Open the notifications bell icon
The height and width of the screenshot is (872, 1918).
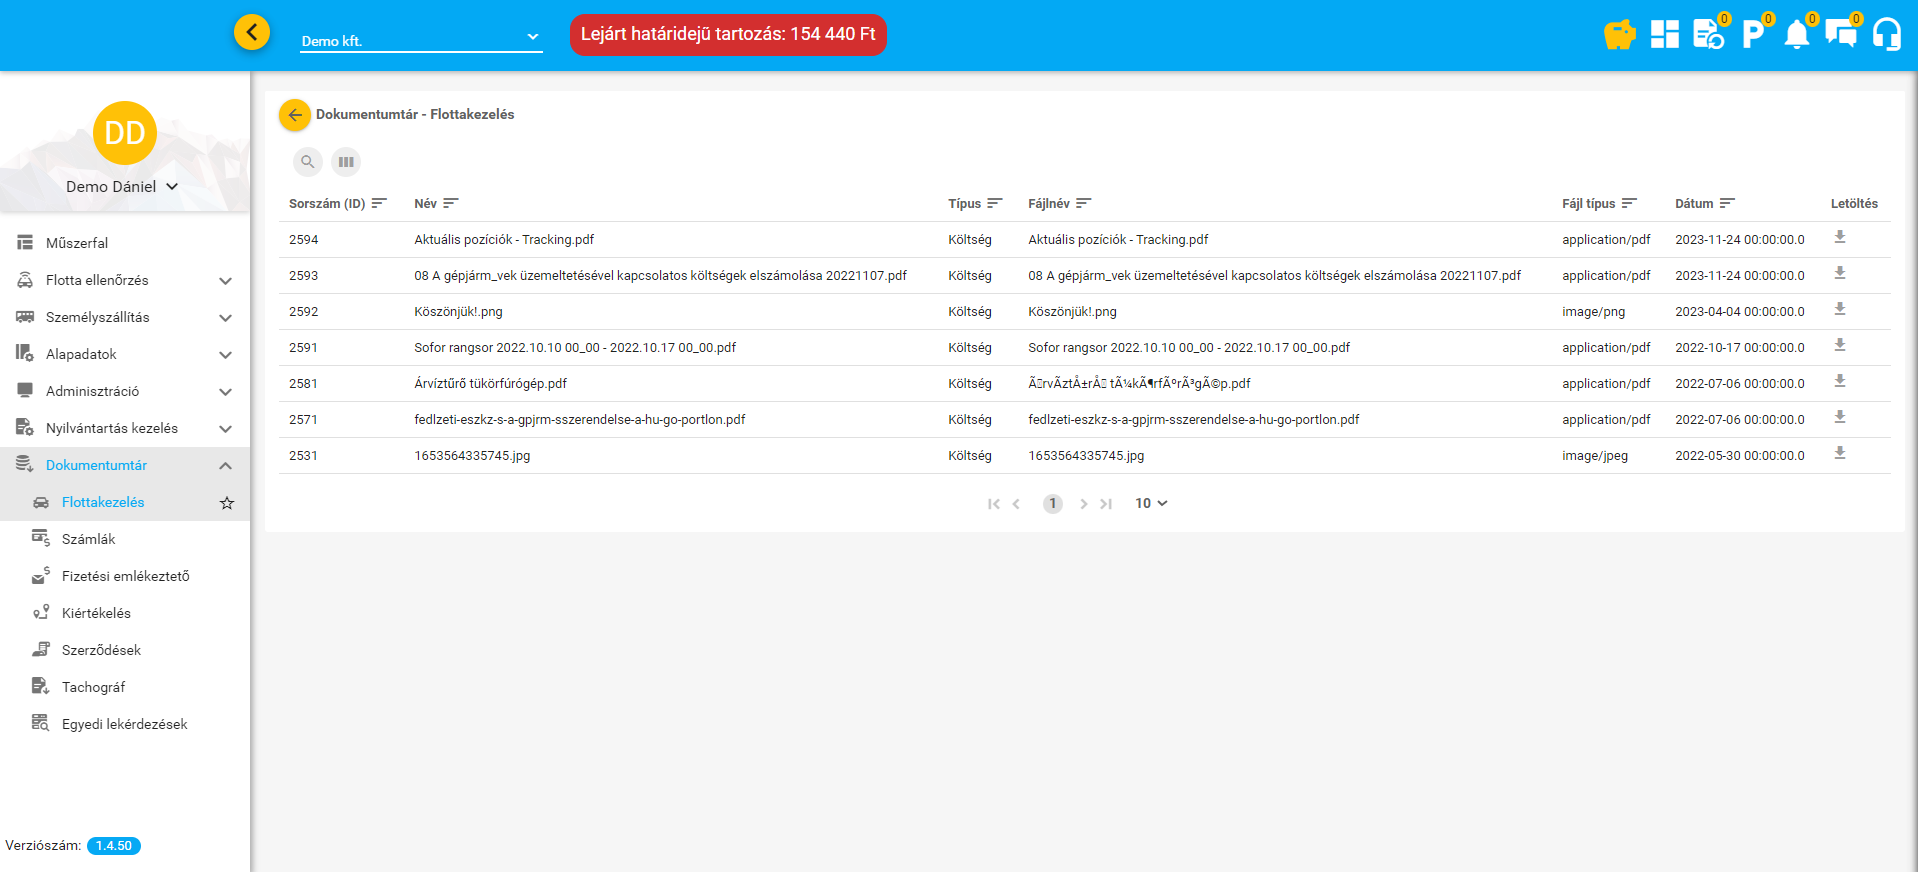[1796, 35]
